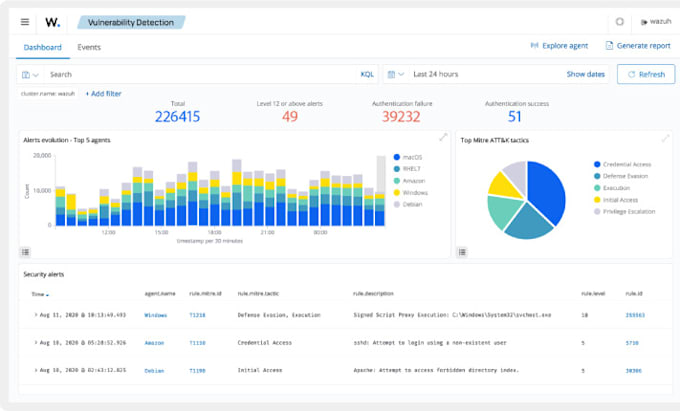Expand the Alerts evolution chart fullscreen

pos(443,138)
